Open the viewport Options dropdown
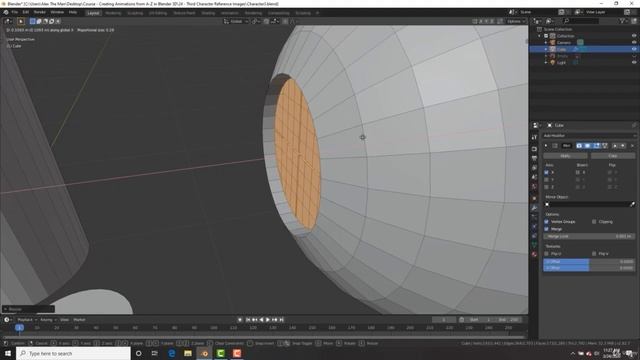The height and width of the screenshot is (360, 640). point(516,21)
